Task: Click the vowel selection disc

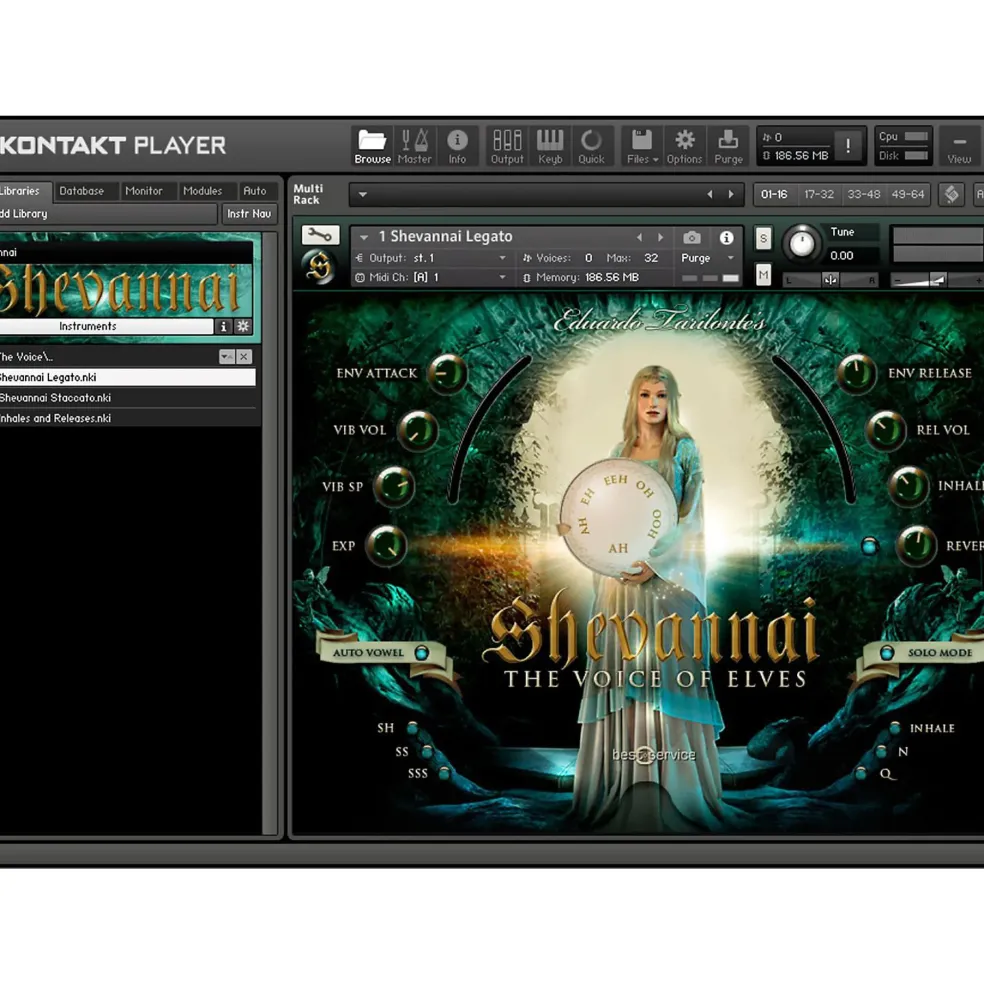Action: 619,517
